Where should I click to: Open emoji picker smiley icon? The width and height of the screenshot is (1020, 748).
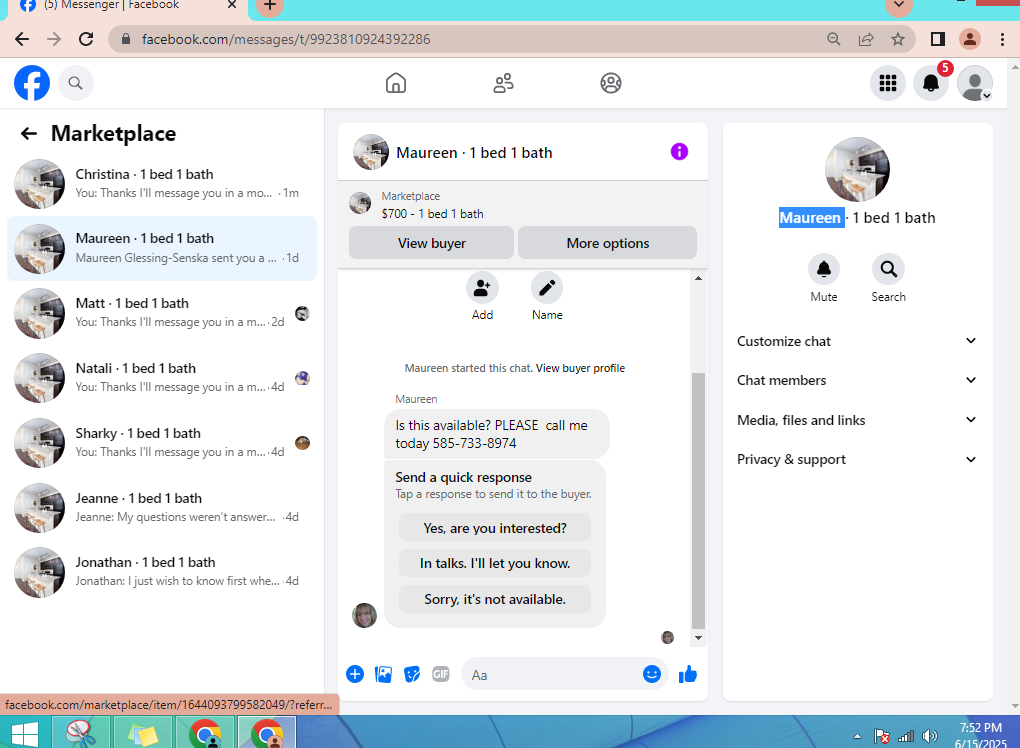652,674
